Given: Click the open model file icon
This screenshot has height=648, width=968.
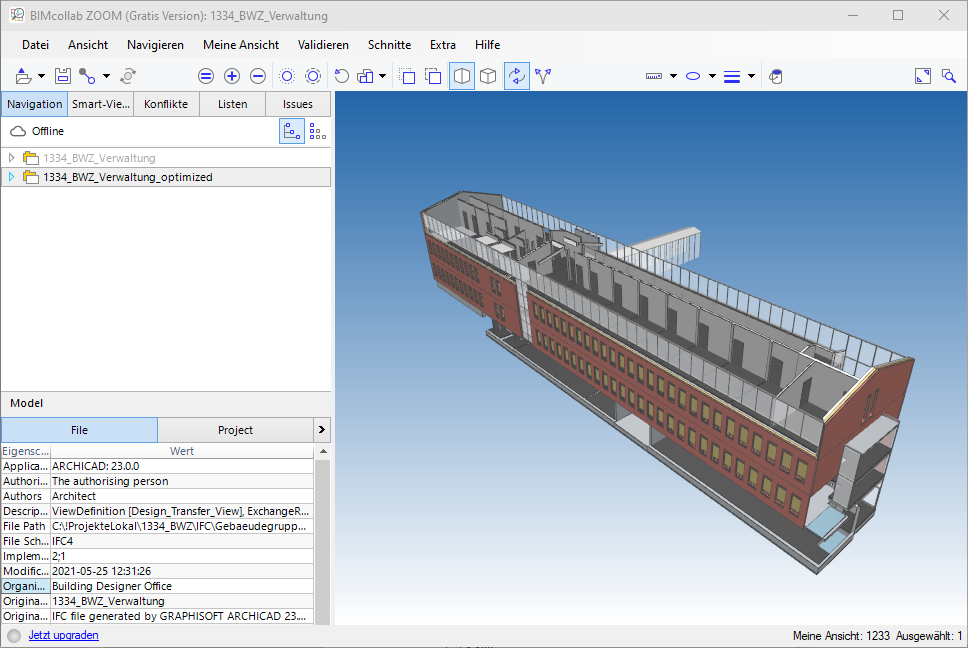Looking at the screenshot, I should pyautogui.click(x=23, y=77).
